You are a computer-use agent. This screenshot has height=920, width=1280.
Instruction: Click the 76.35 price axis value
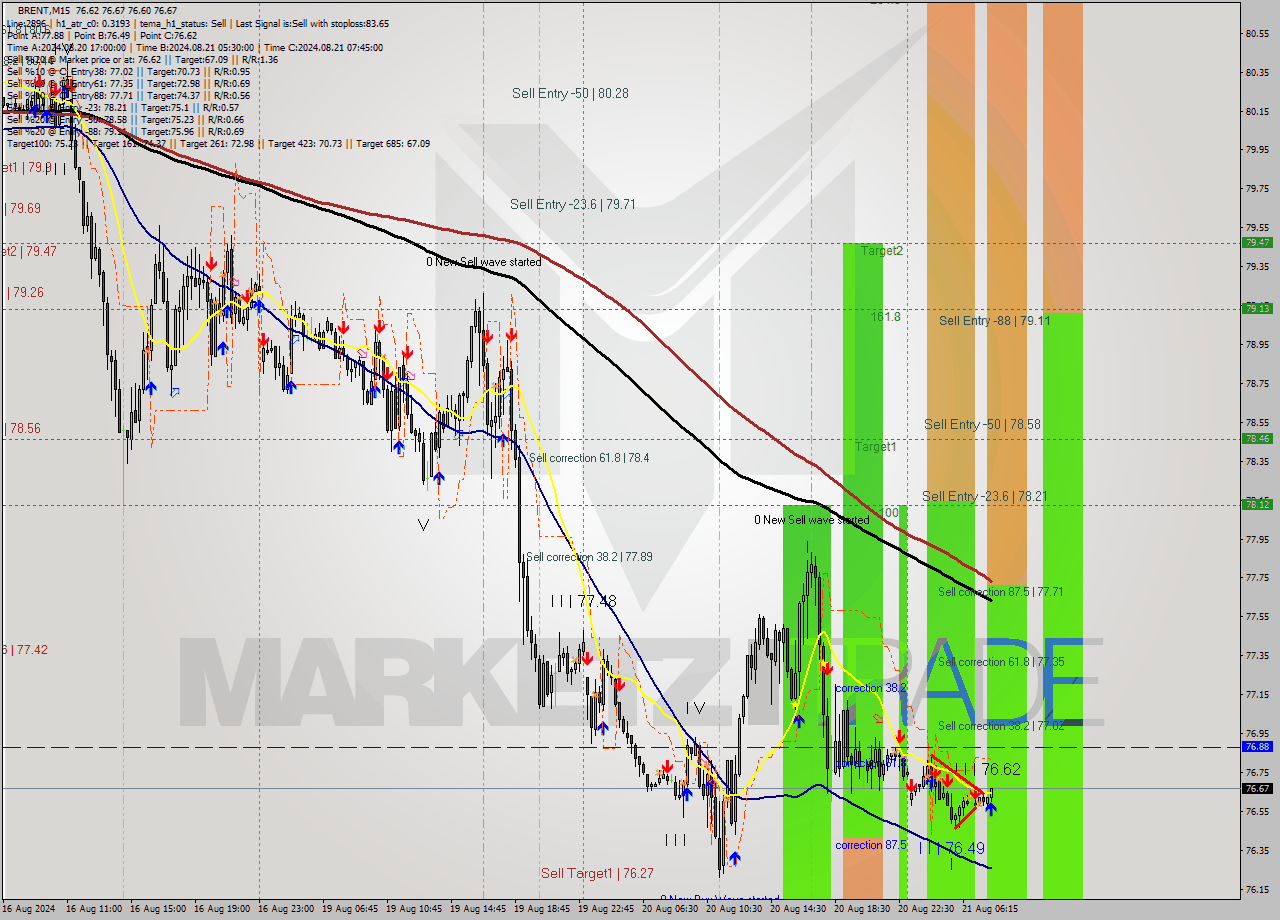(1257, 850)
